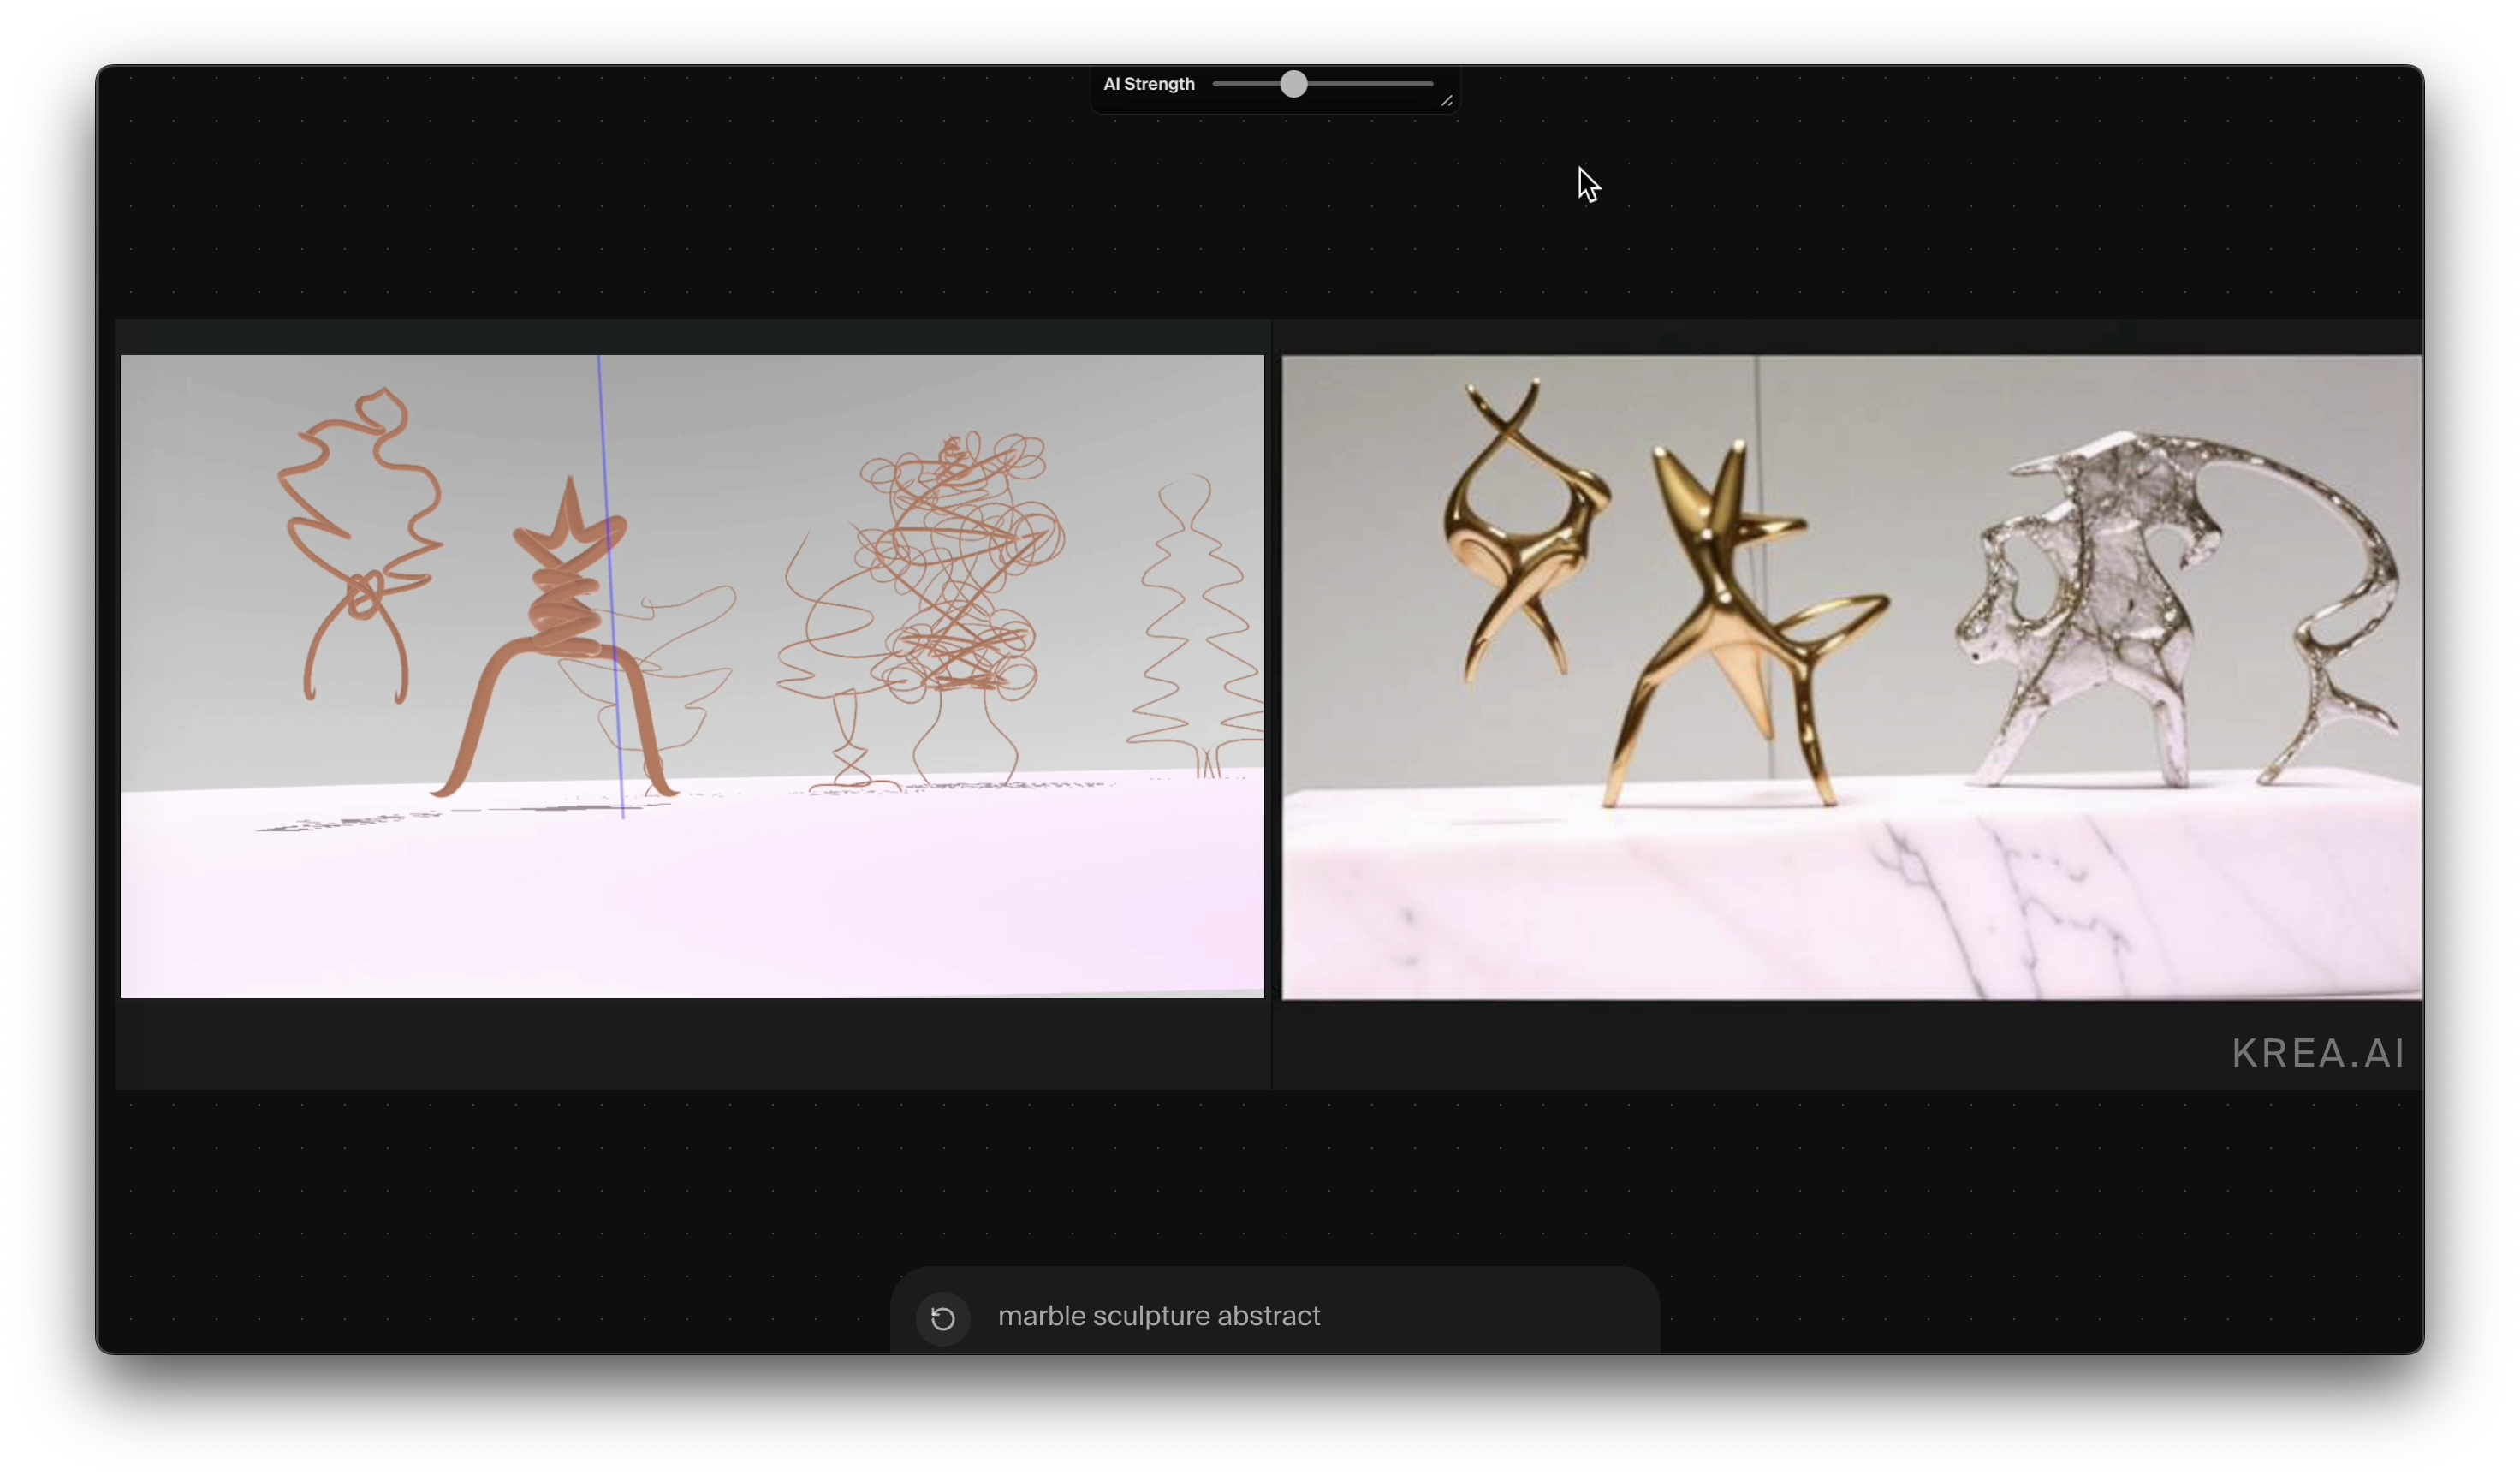The width and height of the screenshot is (2520, 1481).
Task: Click the AI Strength panel resize handle
Action: pyautogui.click(x=1446, y=101)
